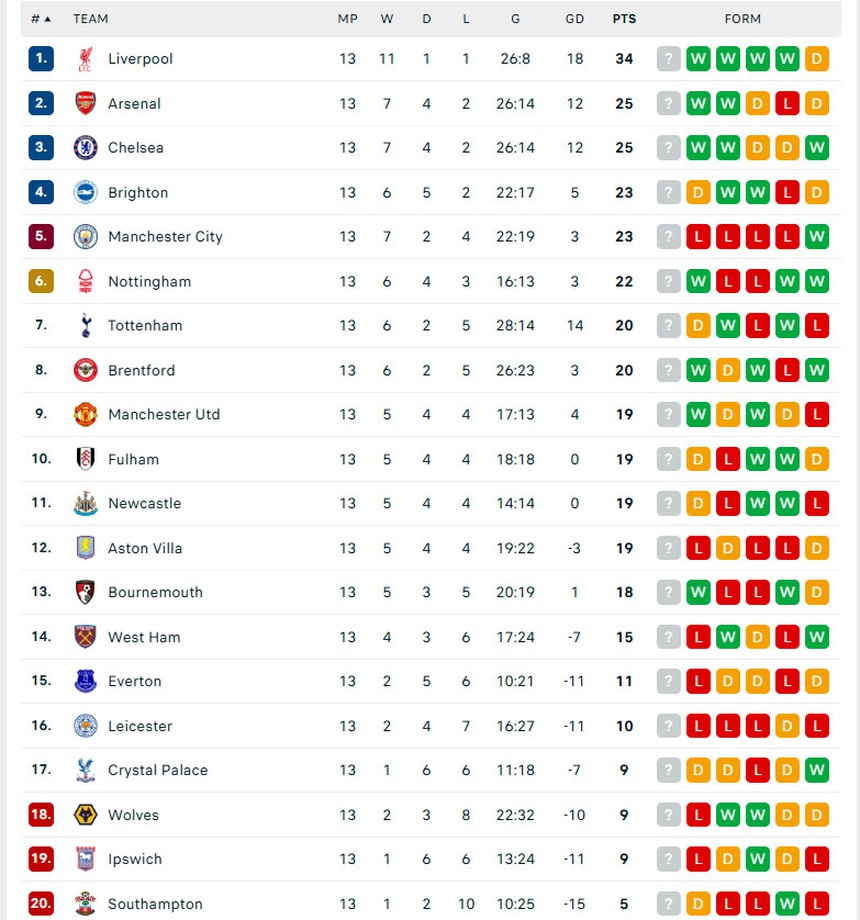860x920 pixels.
Task: Click Liverpool's latest D form result
Action: 816,58
